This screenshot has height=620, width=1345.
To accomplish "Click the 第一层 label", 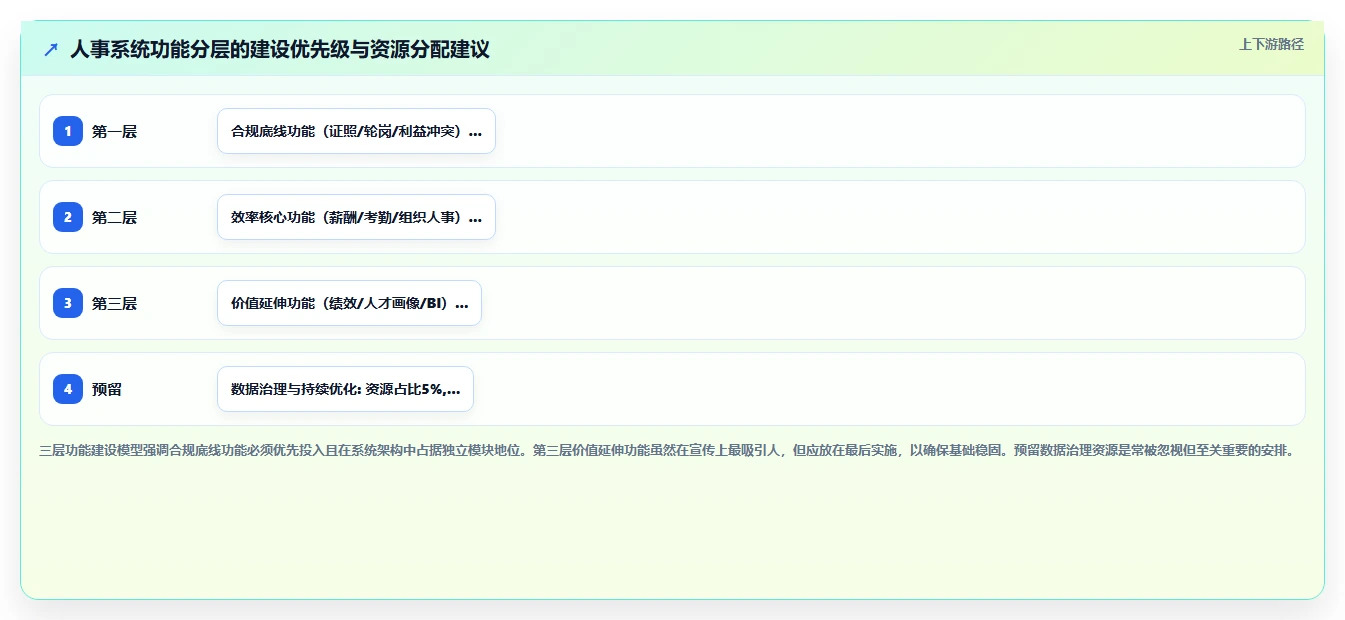I will [x=114, y=131].
